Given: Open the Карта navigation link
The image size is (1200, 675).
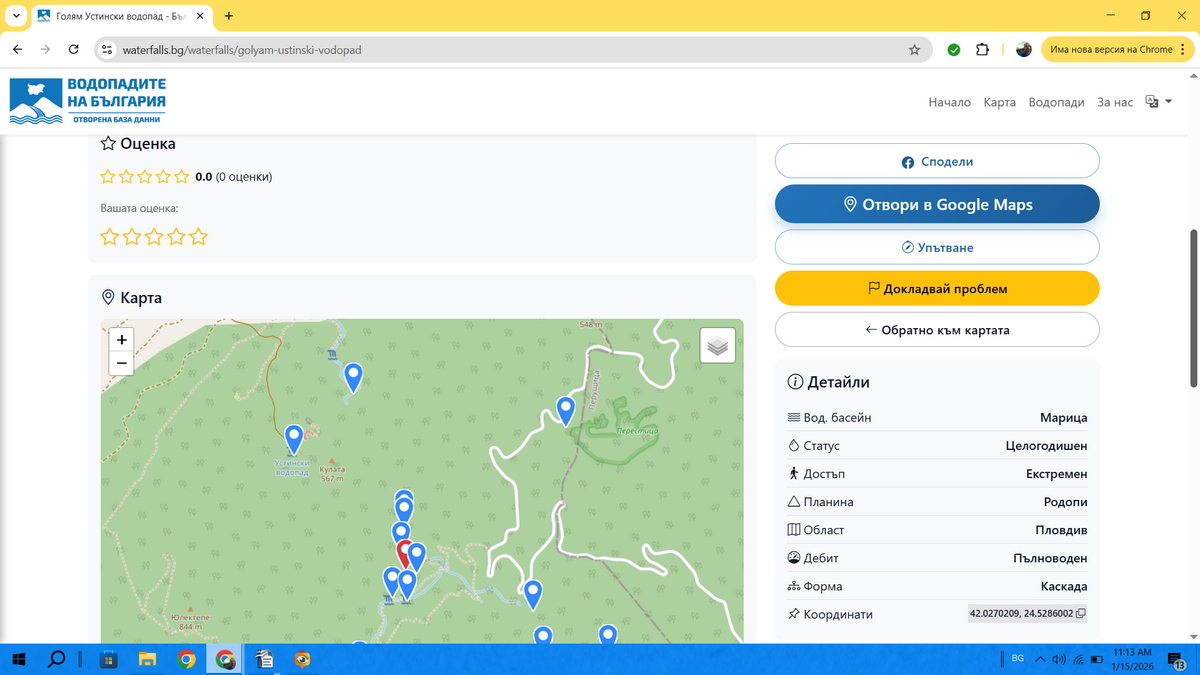Looking at the screenshot, I should click(x=999, y=102).
